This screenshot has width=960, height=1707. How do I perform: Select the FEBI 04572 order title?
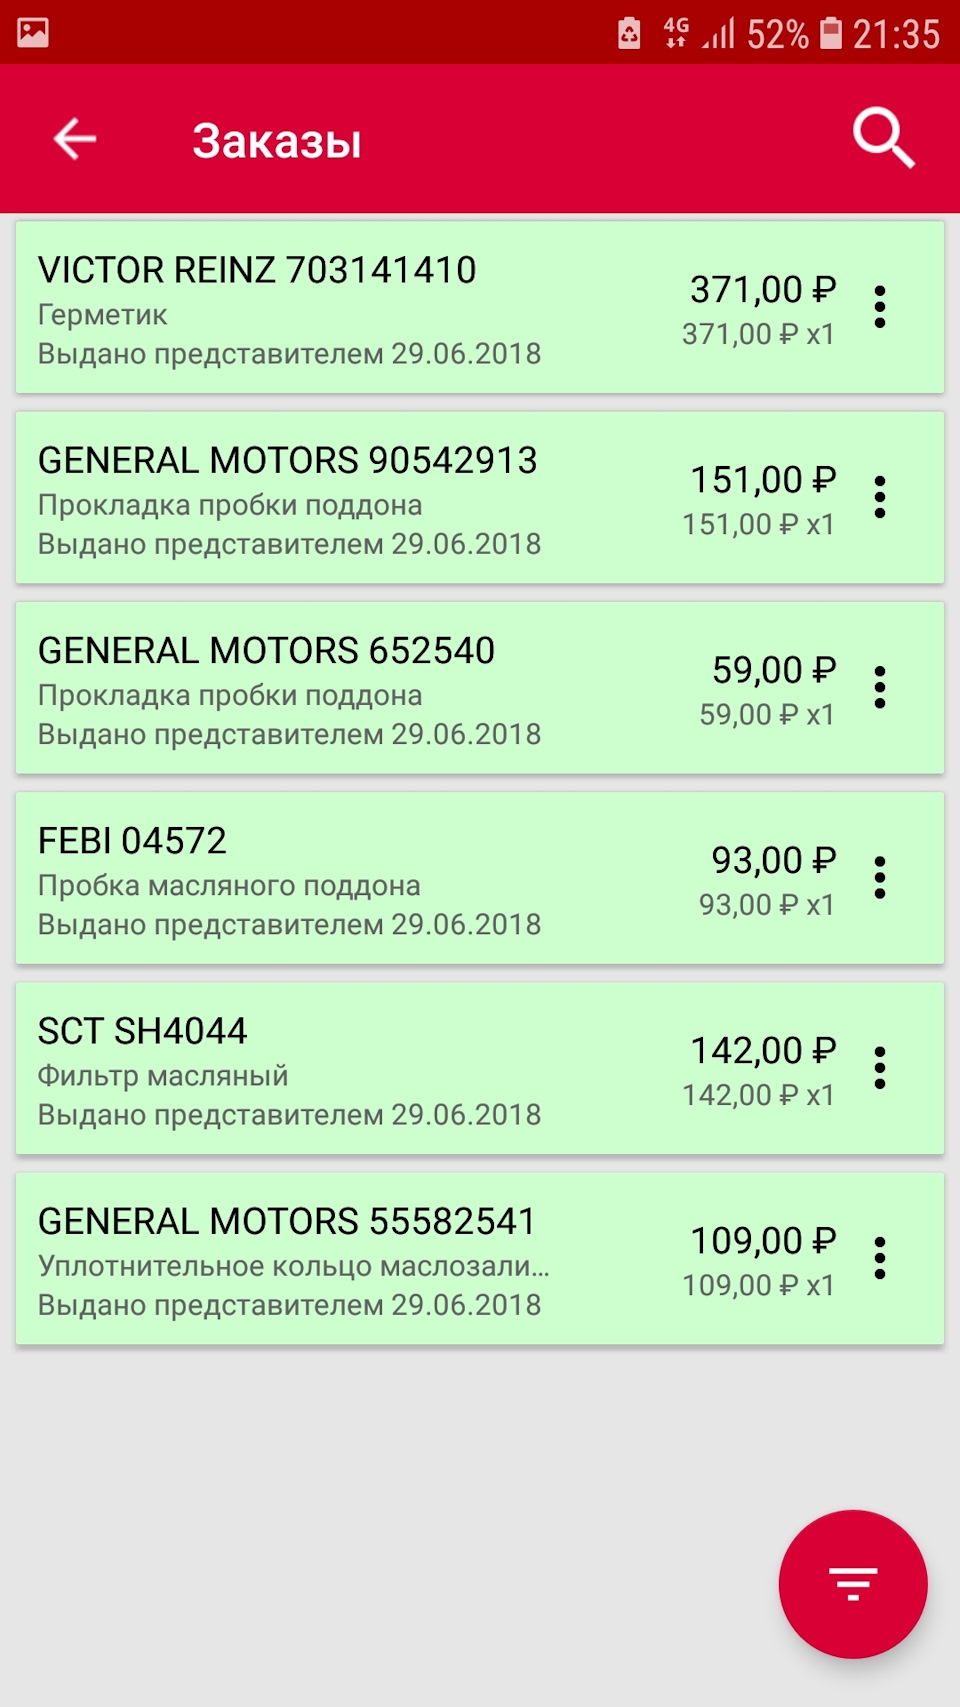point(132,841)
